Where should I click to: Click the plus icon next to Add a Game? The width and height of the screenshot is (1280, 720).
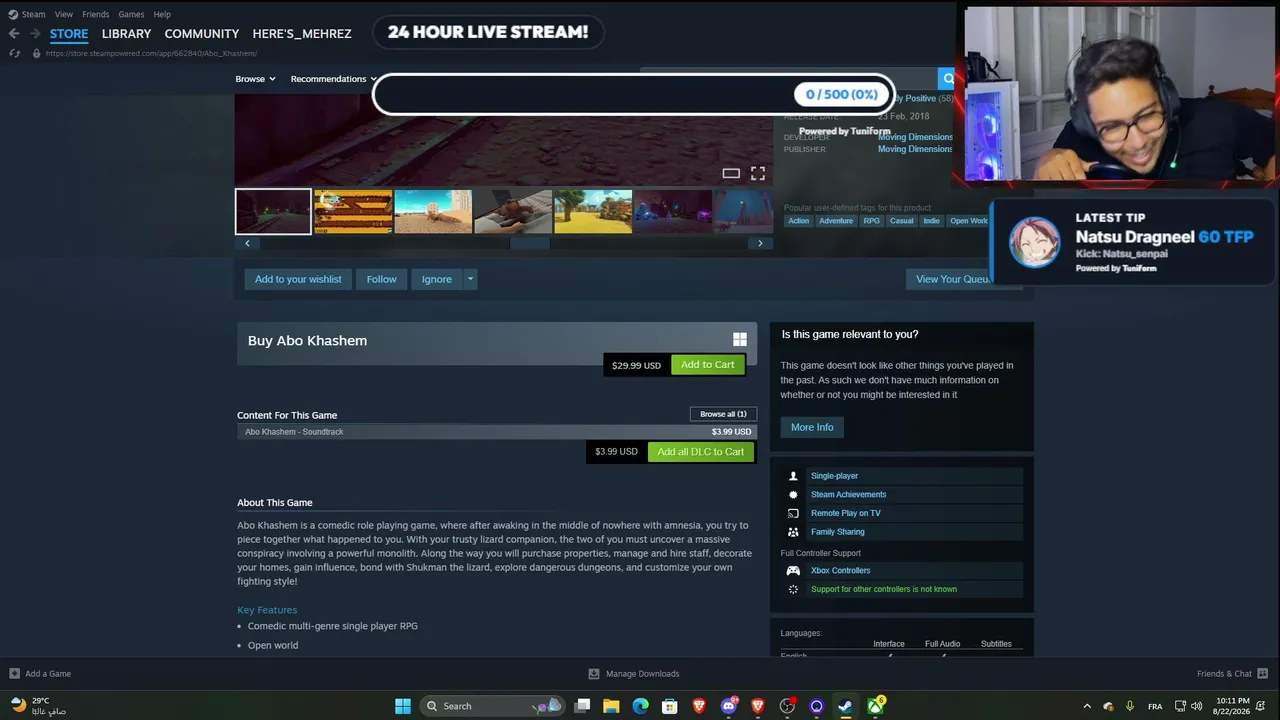pyautogui.click(x=14, y=674)
